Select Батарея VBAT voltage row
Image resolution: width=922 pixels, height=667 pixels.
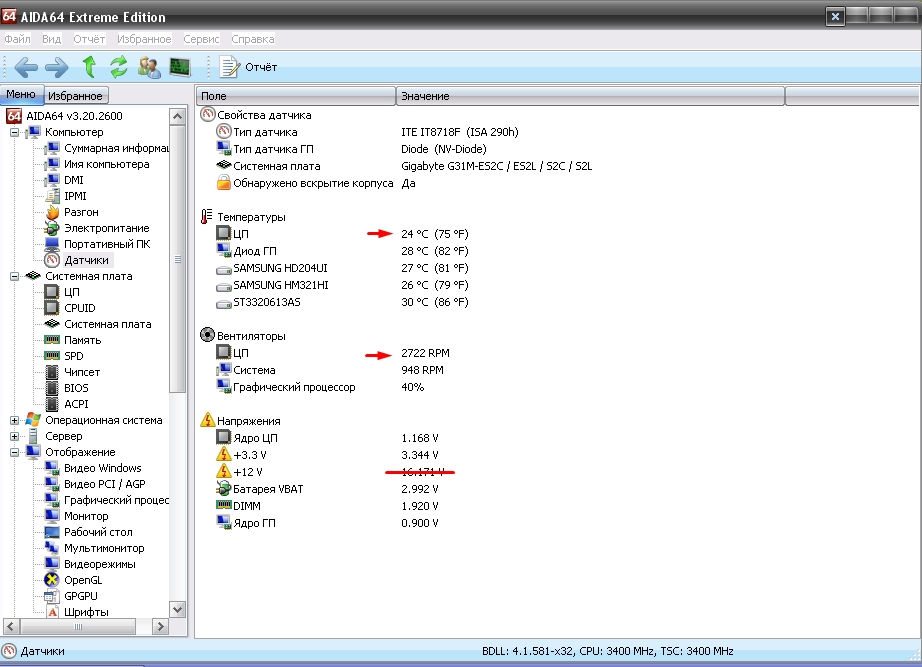click(x=328, y=489)
